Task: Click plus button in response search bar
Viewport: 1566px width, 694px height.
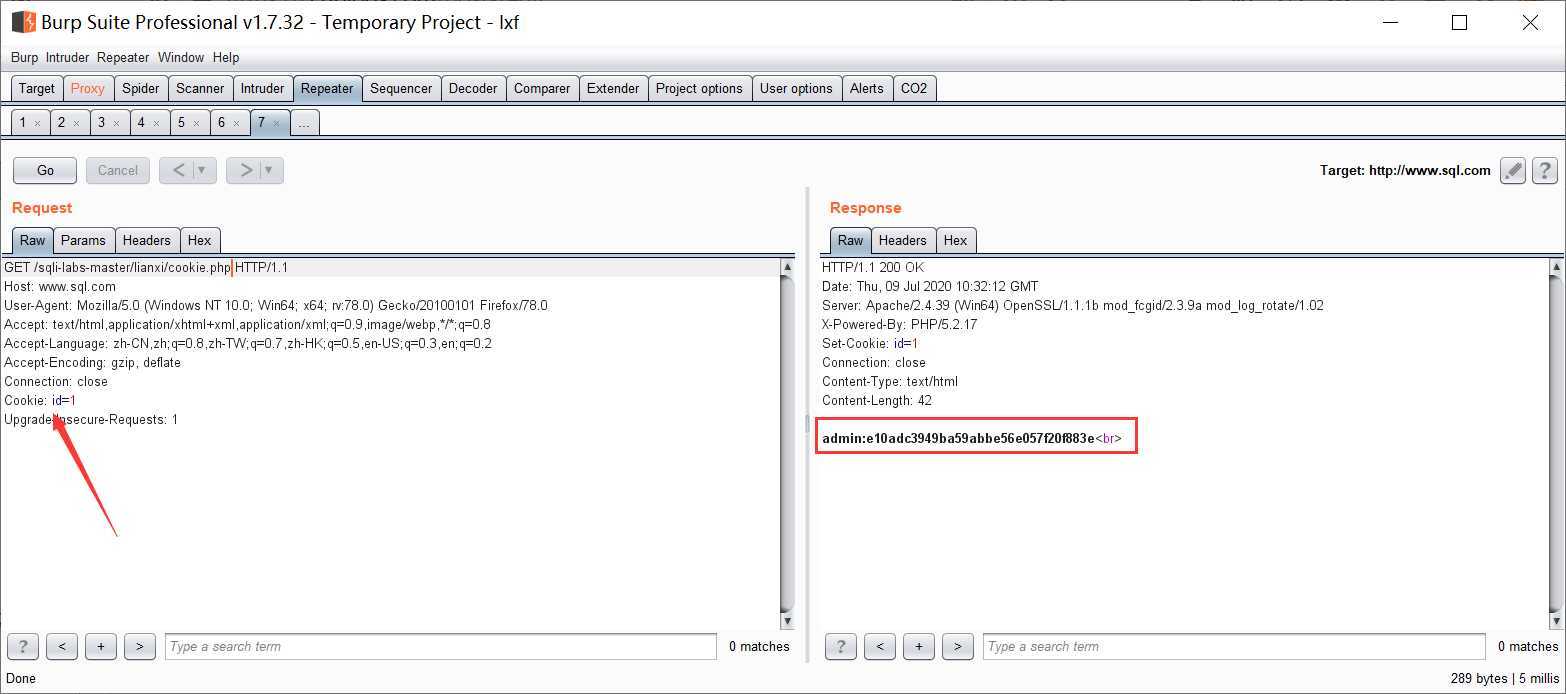Action: (x=919, y=646)
